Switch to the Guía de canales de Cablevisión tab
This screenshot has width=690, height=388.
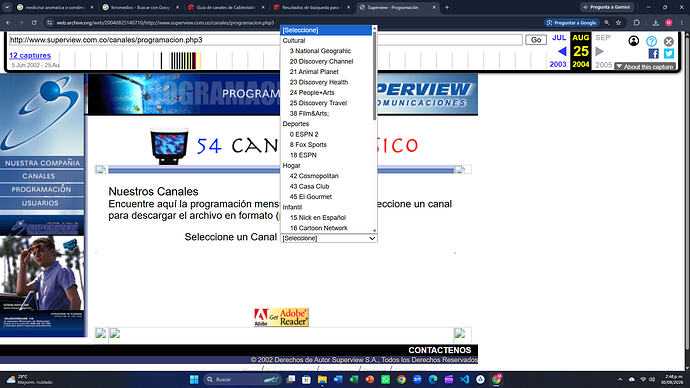pyautogui.click(x=226, y=7)
